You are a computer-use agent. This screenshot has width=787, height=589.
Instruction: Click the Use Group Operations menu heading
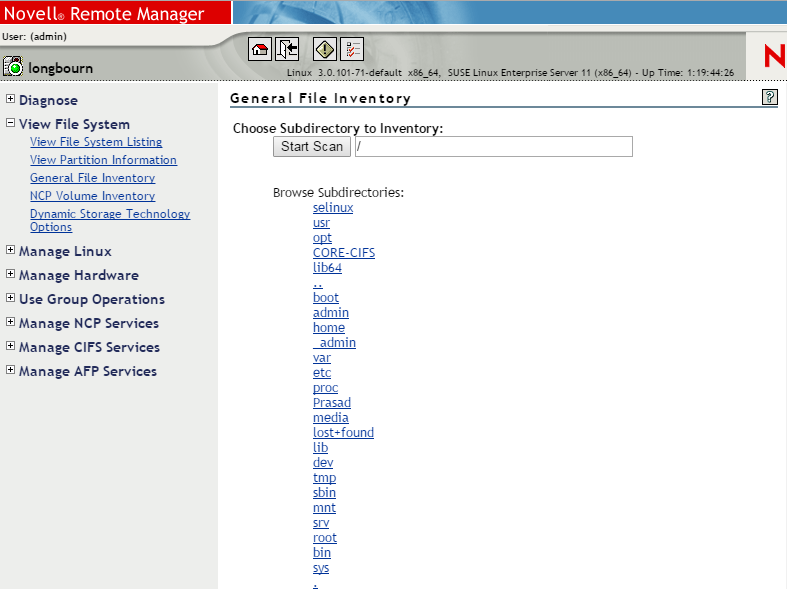point(92,300)
